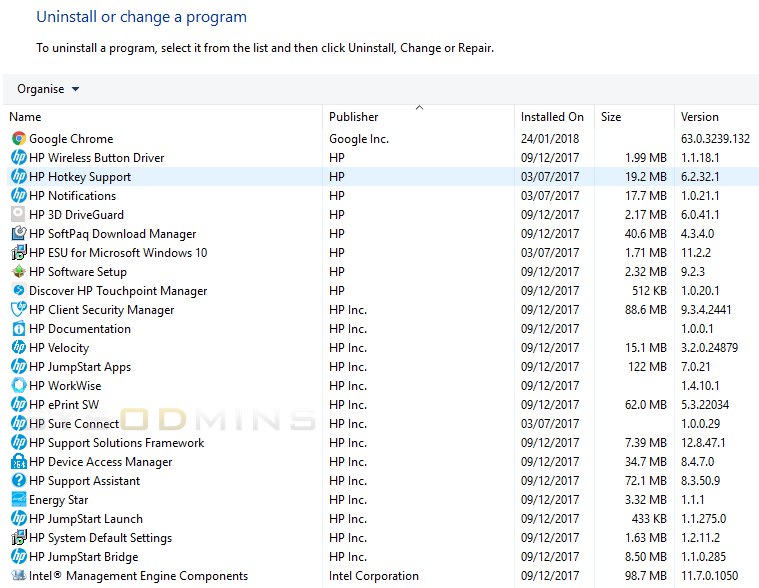Click the HP JumpStart Launch icon

point(18,518)
